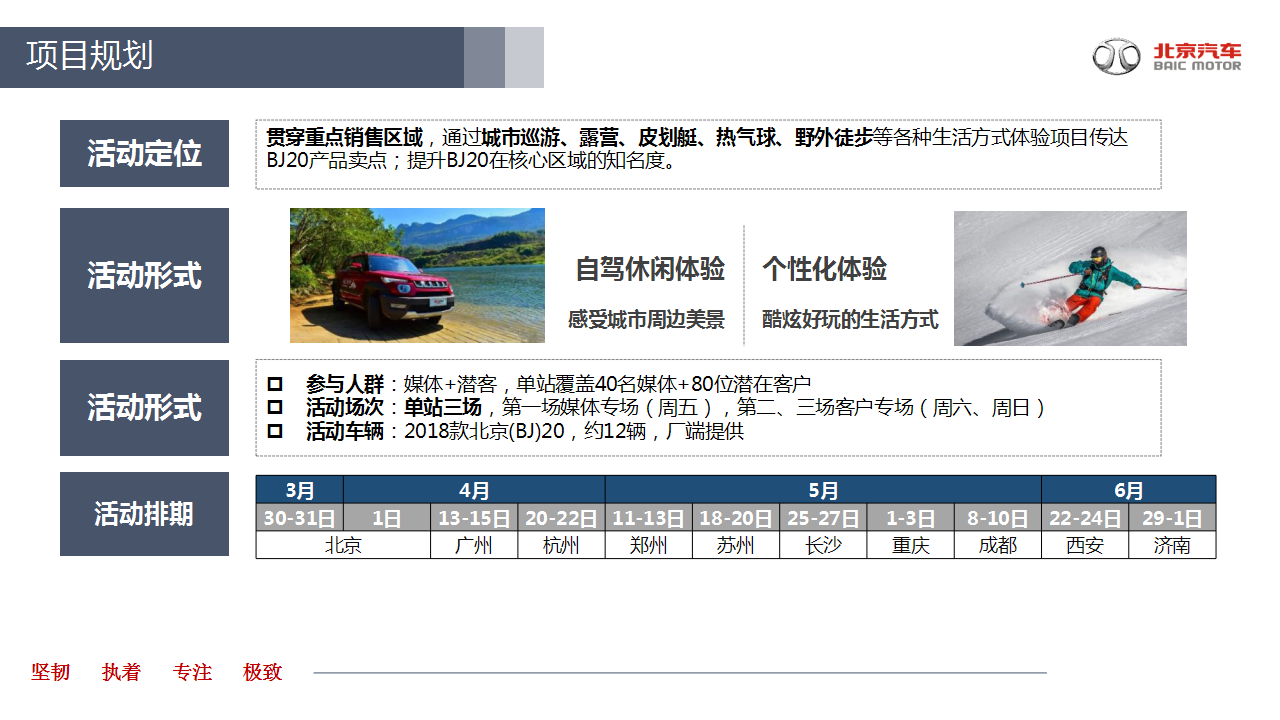Click the 贯穿重点销售区域 description text
The width and height of the screenshot is (1280, 720).
click(x=697, y=149)
